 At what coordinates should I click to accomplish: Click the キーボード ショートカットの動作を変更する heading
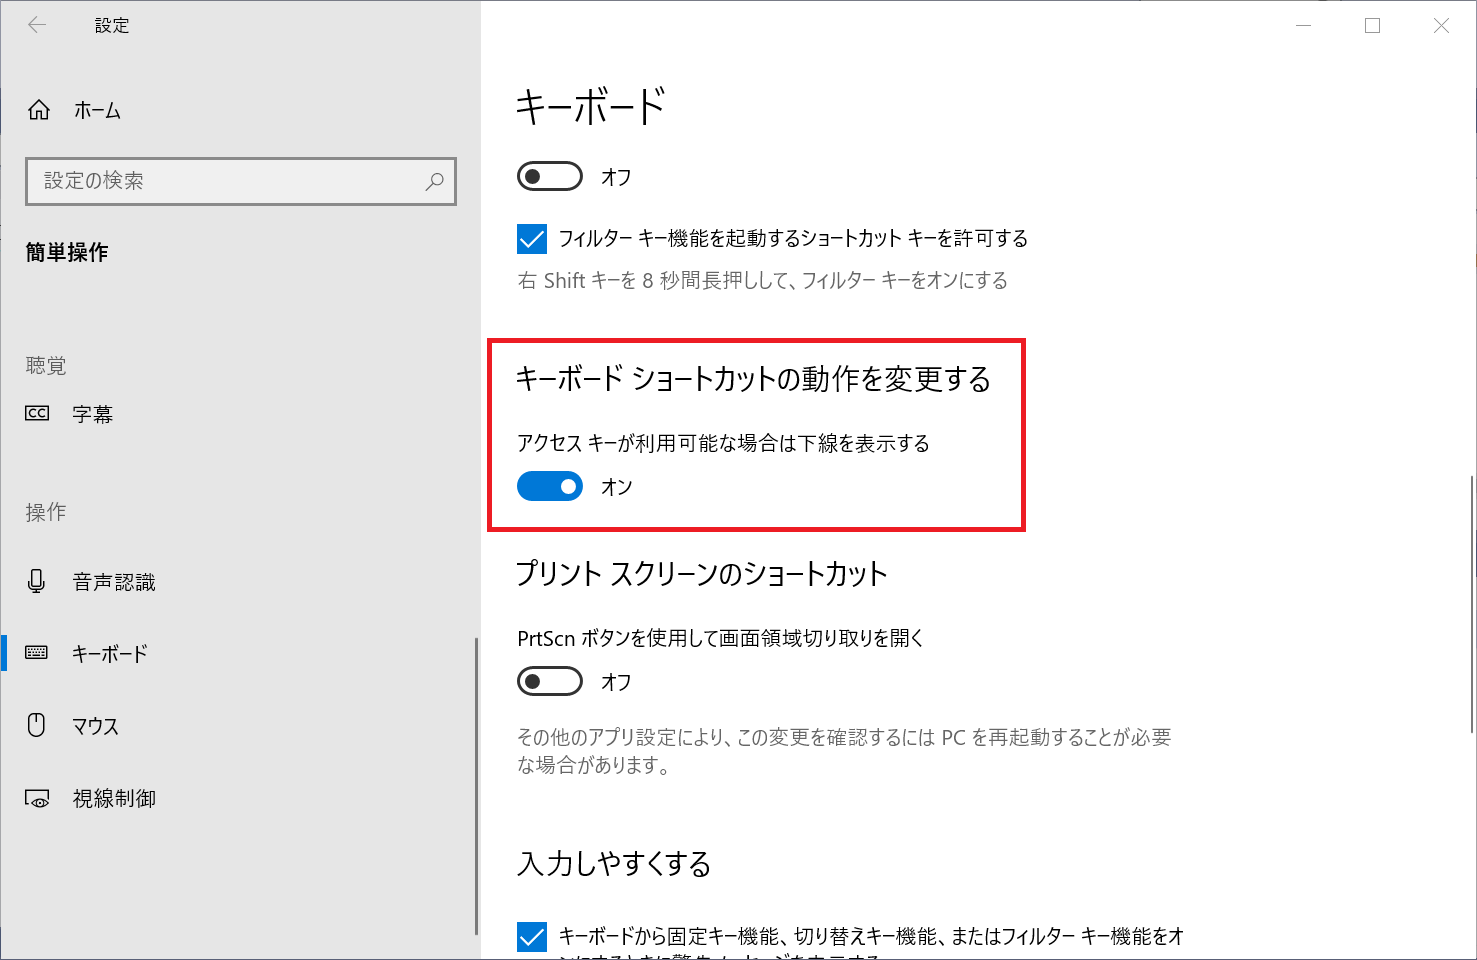[754, 379]
